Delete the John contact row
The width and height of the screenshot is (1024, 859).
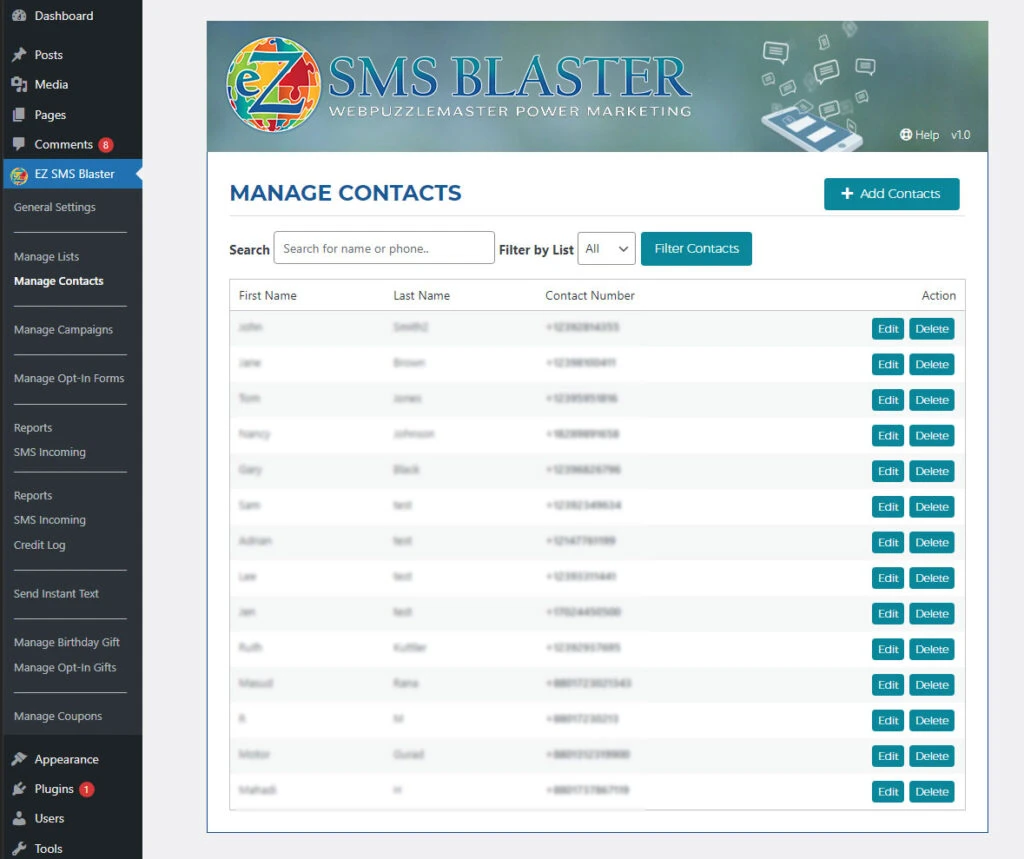pyautogui.click(x=931, y=329)
